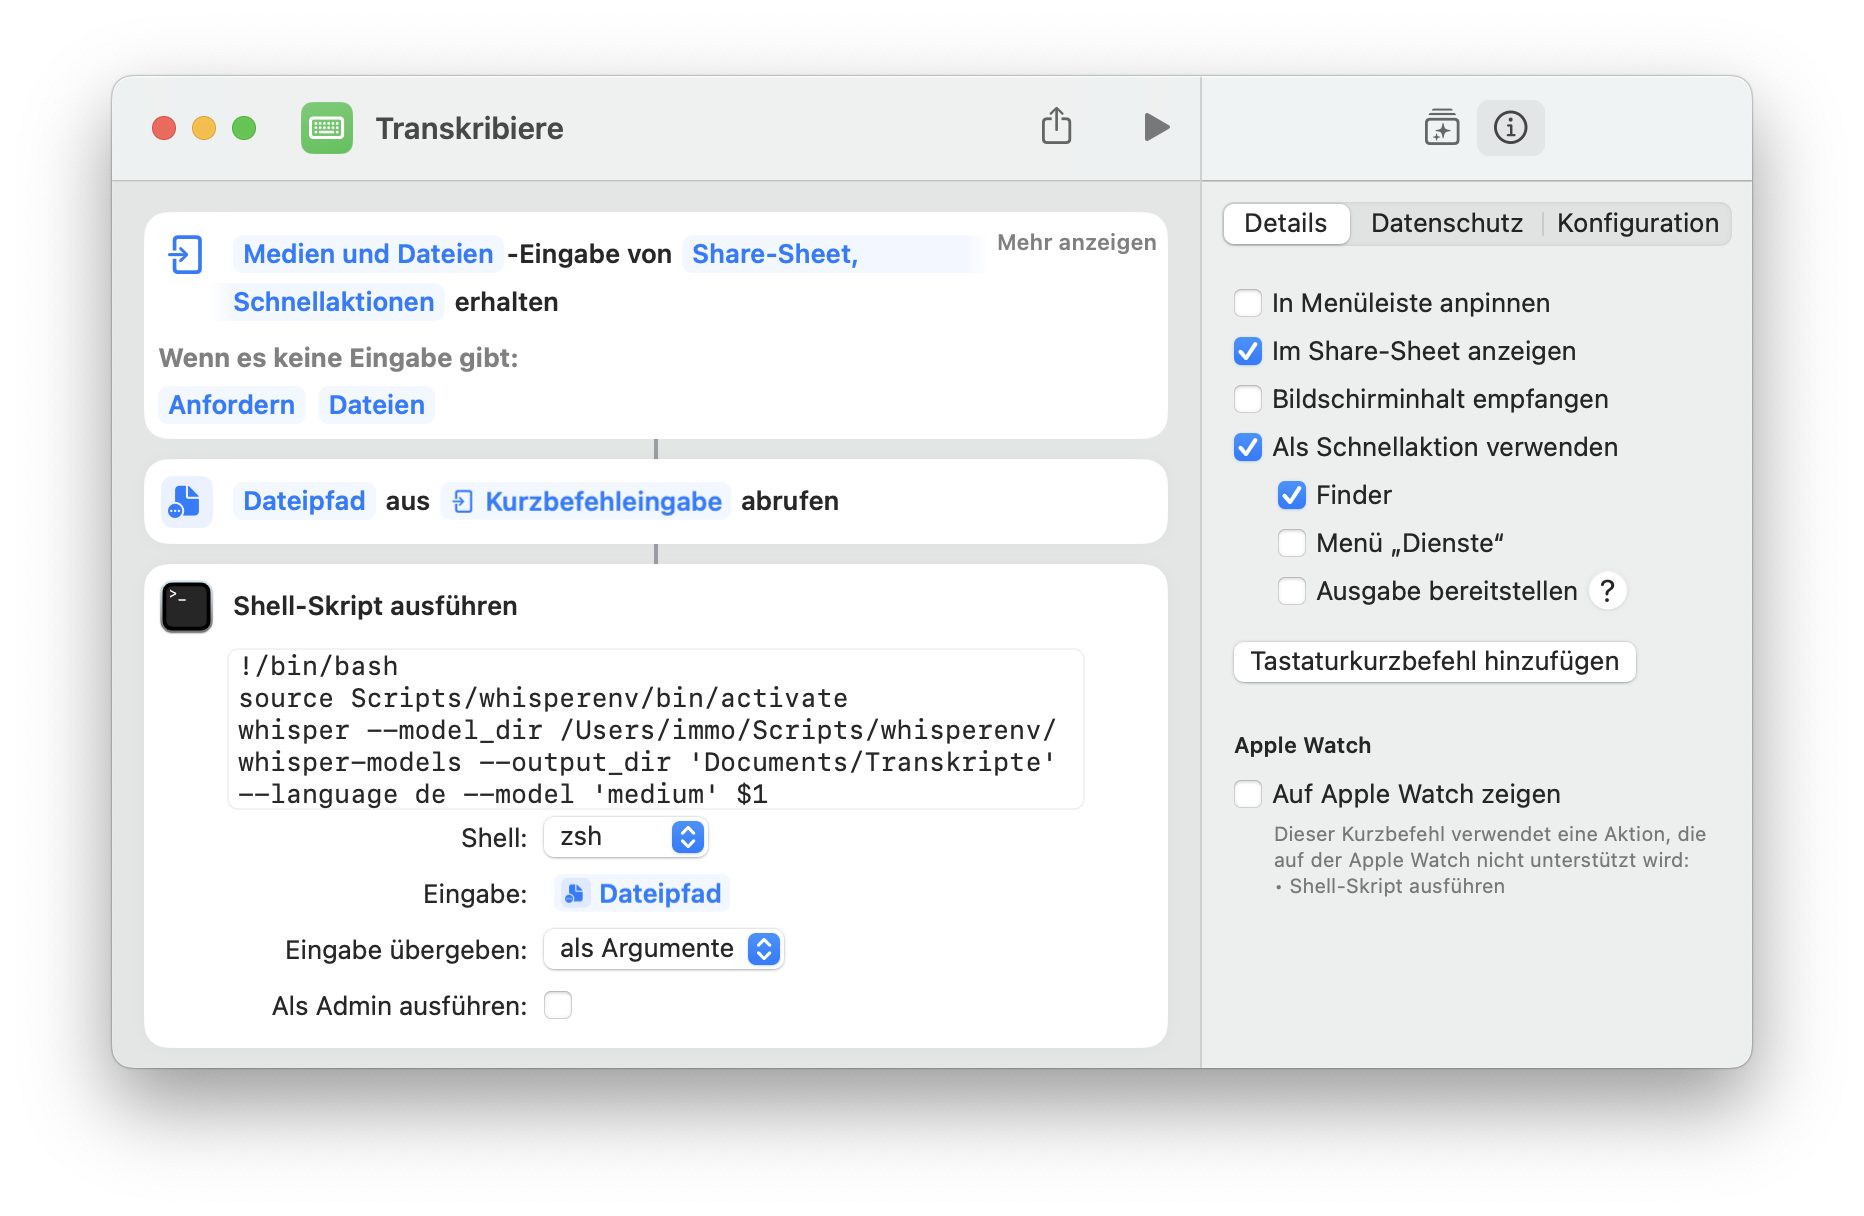The width and height of the screenshot is (1864, 1216).
Task: Open the share button in toolbar
Action: (x=1056, y=127)
